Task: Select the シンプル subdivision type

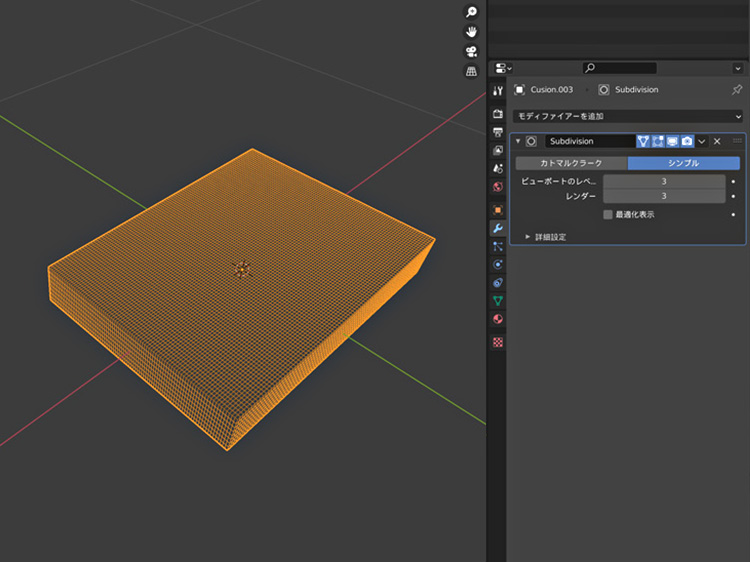Action: 683,163
